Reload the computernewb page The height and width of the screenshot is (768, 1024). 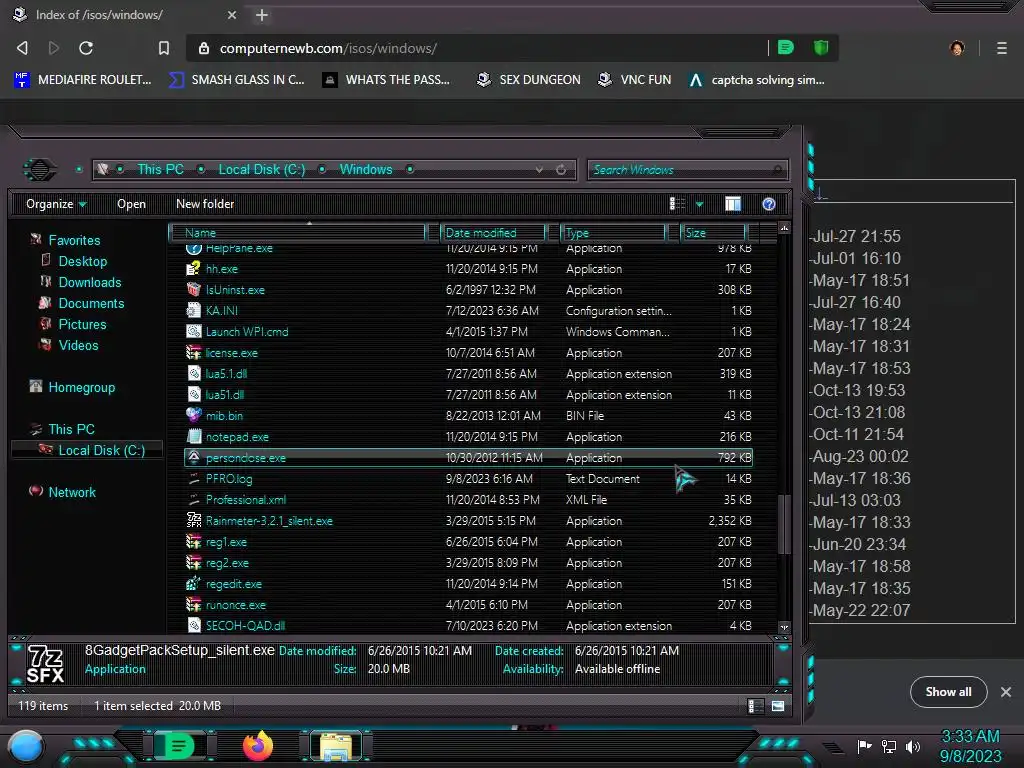86,48
